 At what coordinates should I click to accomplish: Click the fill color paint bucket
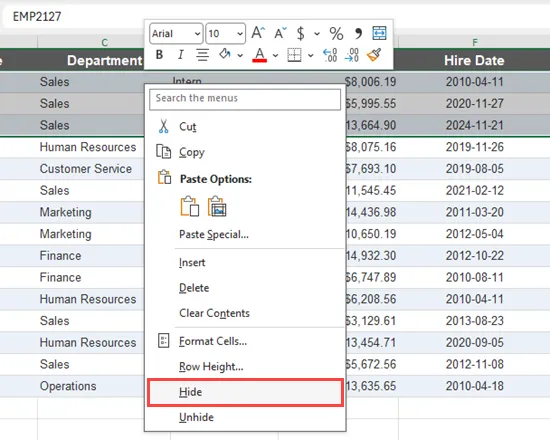coord(225,55)
